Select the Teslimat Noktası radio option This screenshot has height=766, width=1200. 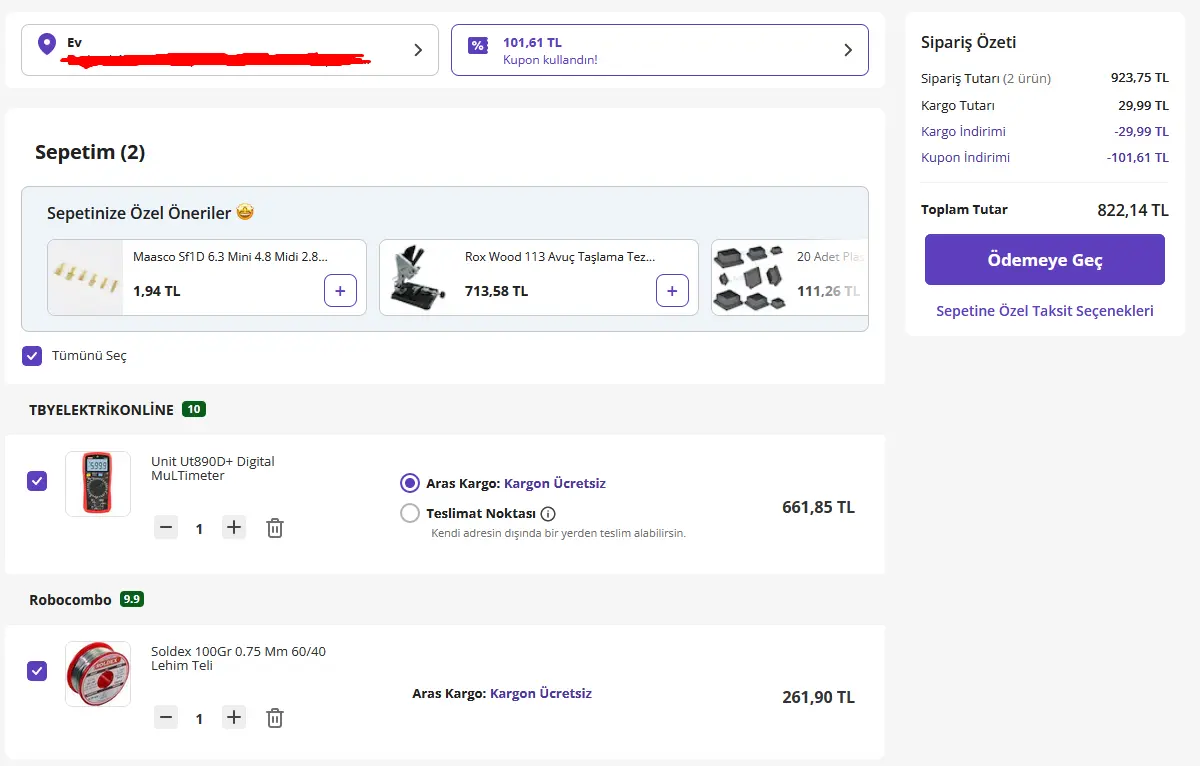pos(409,513)
